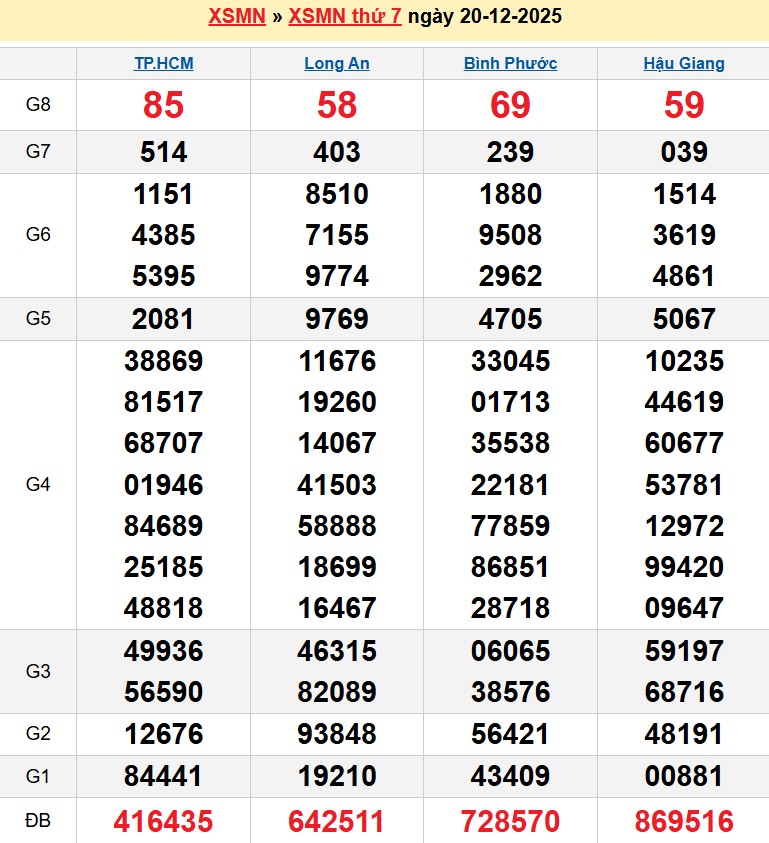Click the G8 row label
The image size is (769, 843).
pos(38,105)
